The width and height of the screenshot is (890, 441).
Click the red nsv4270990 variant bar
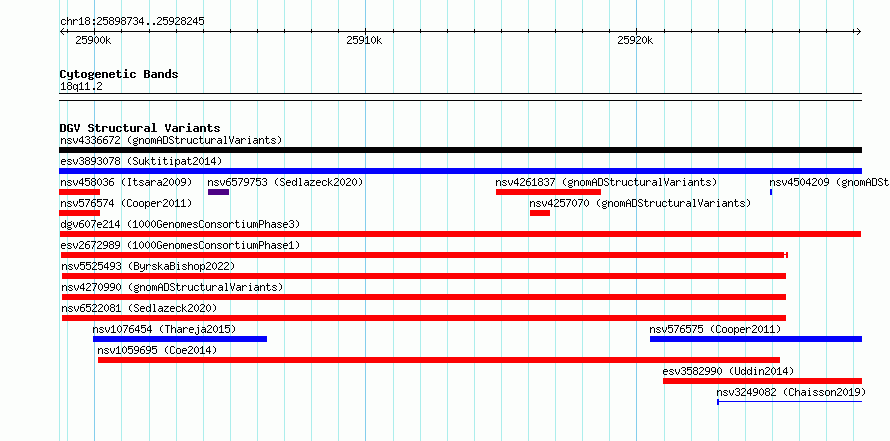[x=424, y=297]
